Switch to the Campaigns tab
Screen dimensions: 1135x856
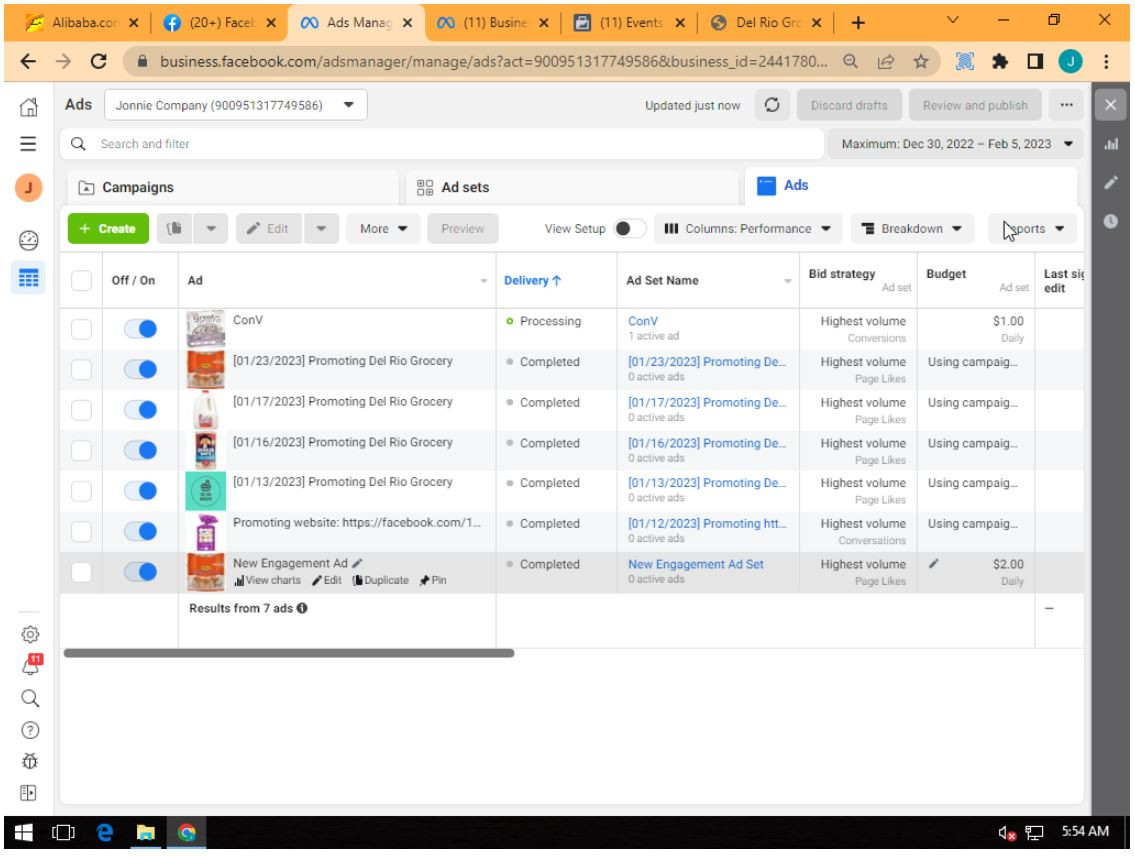233,187
